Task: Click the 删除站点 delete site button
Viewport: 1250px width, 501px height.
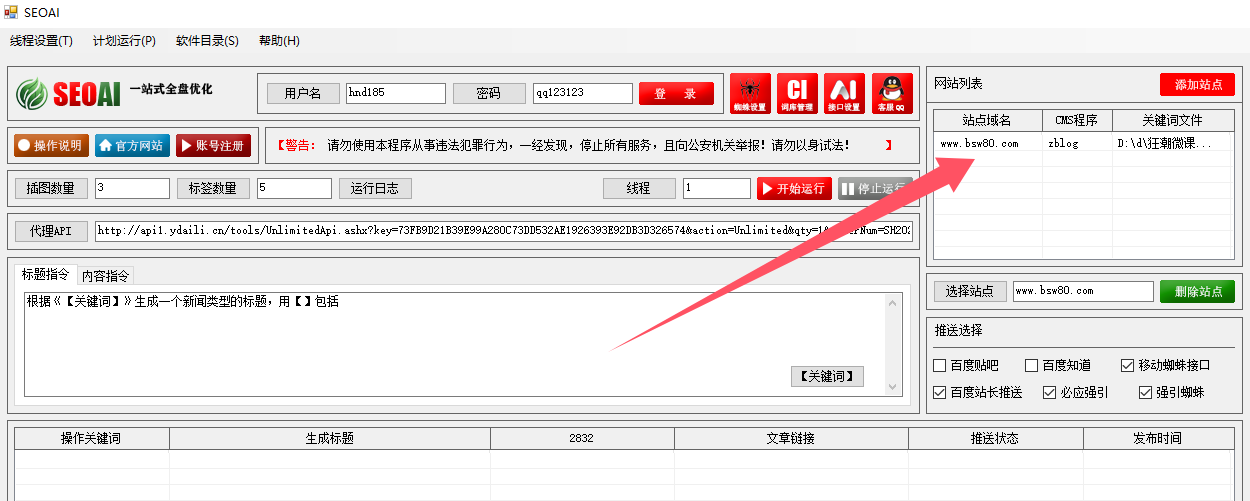Action: point(1197,291)
